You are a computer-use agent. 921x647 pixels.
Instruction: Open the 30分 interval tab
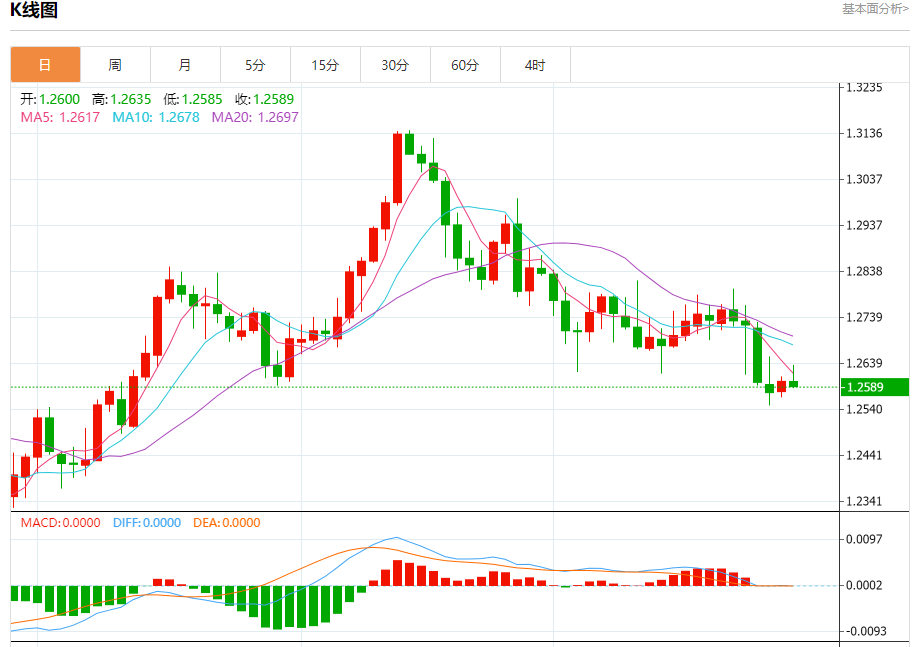[x=395, y=65]
